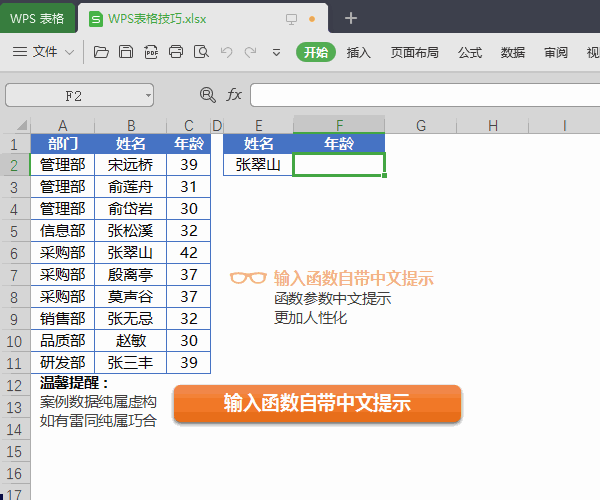Click cell with 销售部
The height and width of the screenshot is (500, 600).
coord(62,319)
